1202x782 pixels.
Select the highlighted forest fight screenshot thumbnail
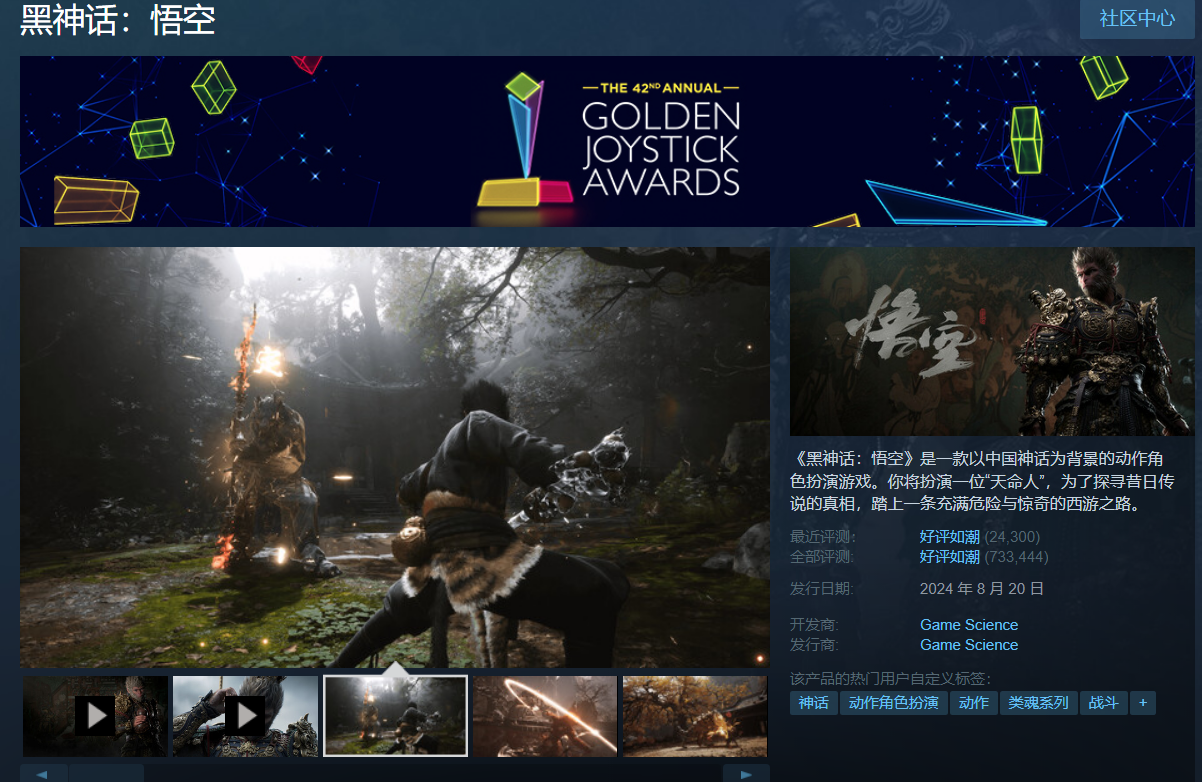[x=395, y=716]
